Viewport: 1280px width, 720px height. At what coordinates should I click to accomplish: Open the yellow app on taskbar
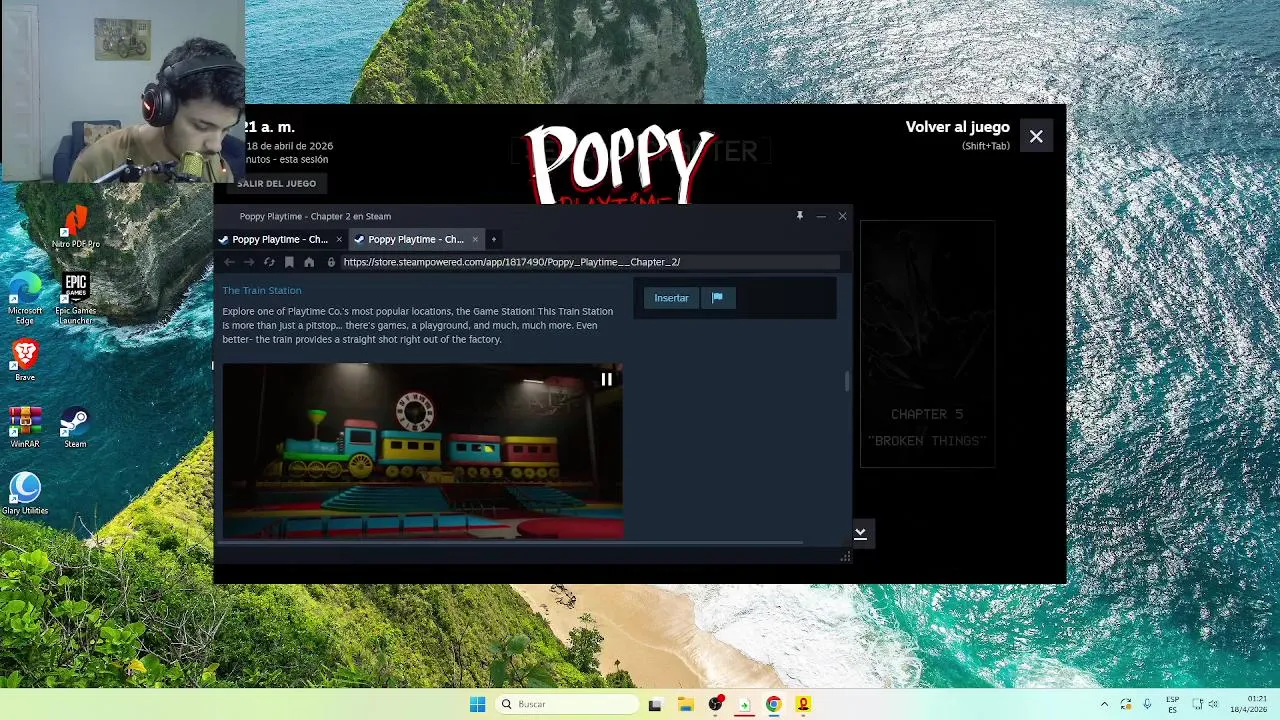(803, 704)
